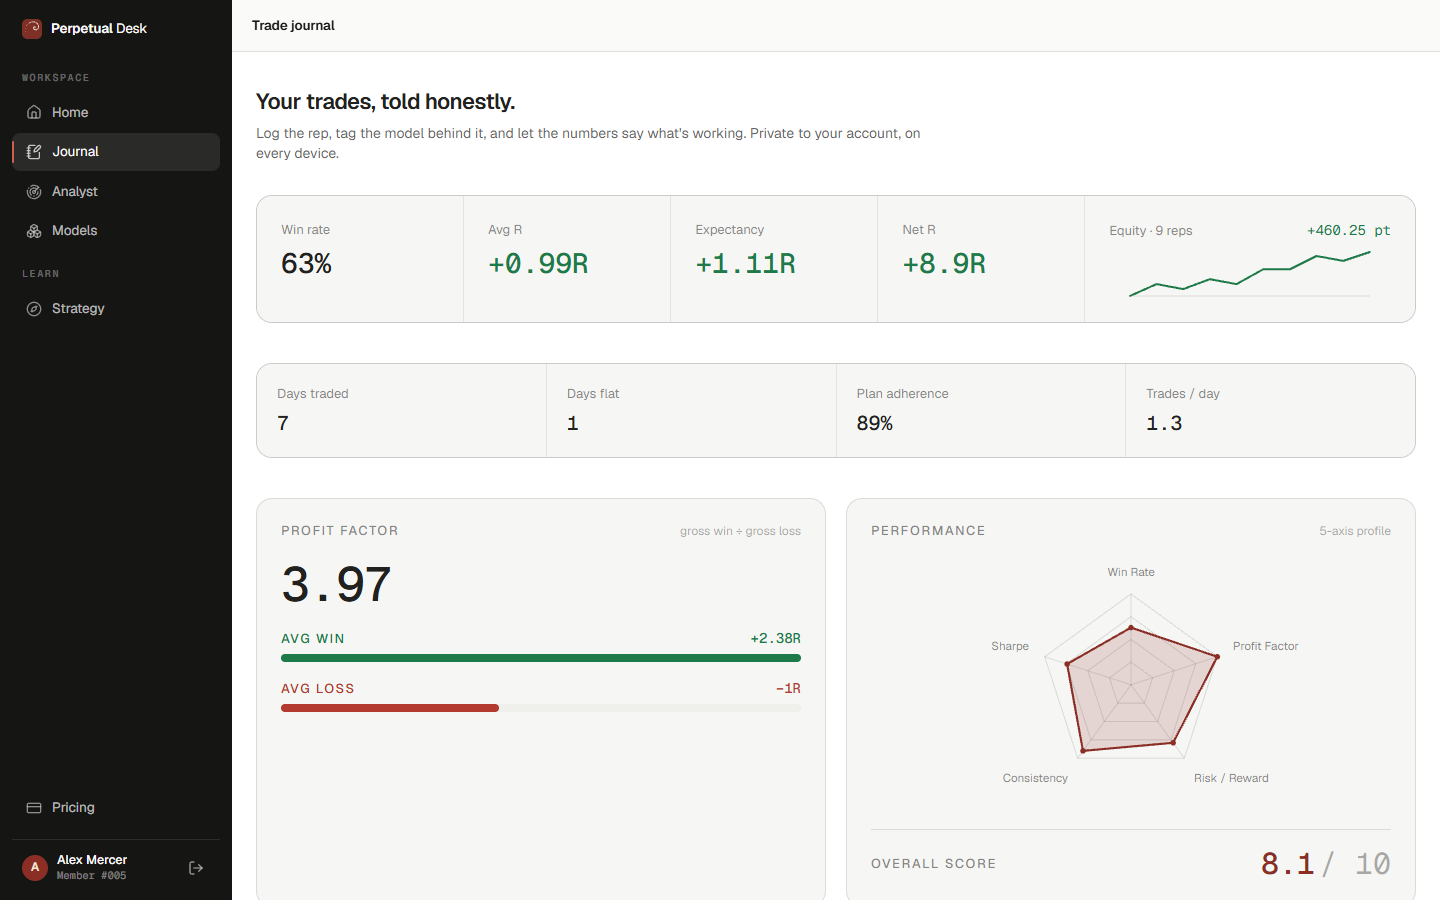Click the Perpetual Desk brand name
The width and height of the screenshot is (1440, 900).
(x=99, y=28)
